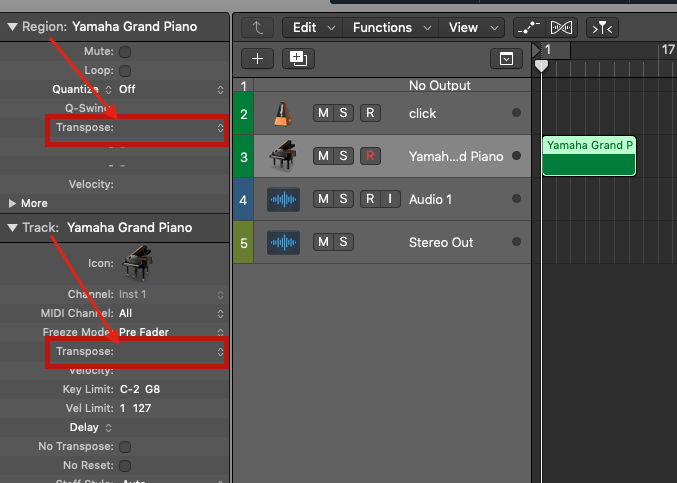Click the metronome icon on the click track
The height and width of the screenshot is (483, 677).
point(283,114)
